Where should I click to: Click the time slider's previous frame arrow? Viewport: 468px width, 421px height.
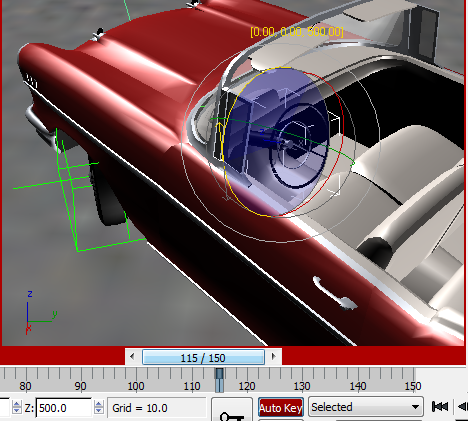(132, 357)
